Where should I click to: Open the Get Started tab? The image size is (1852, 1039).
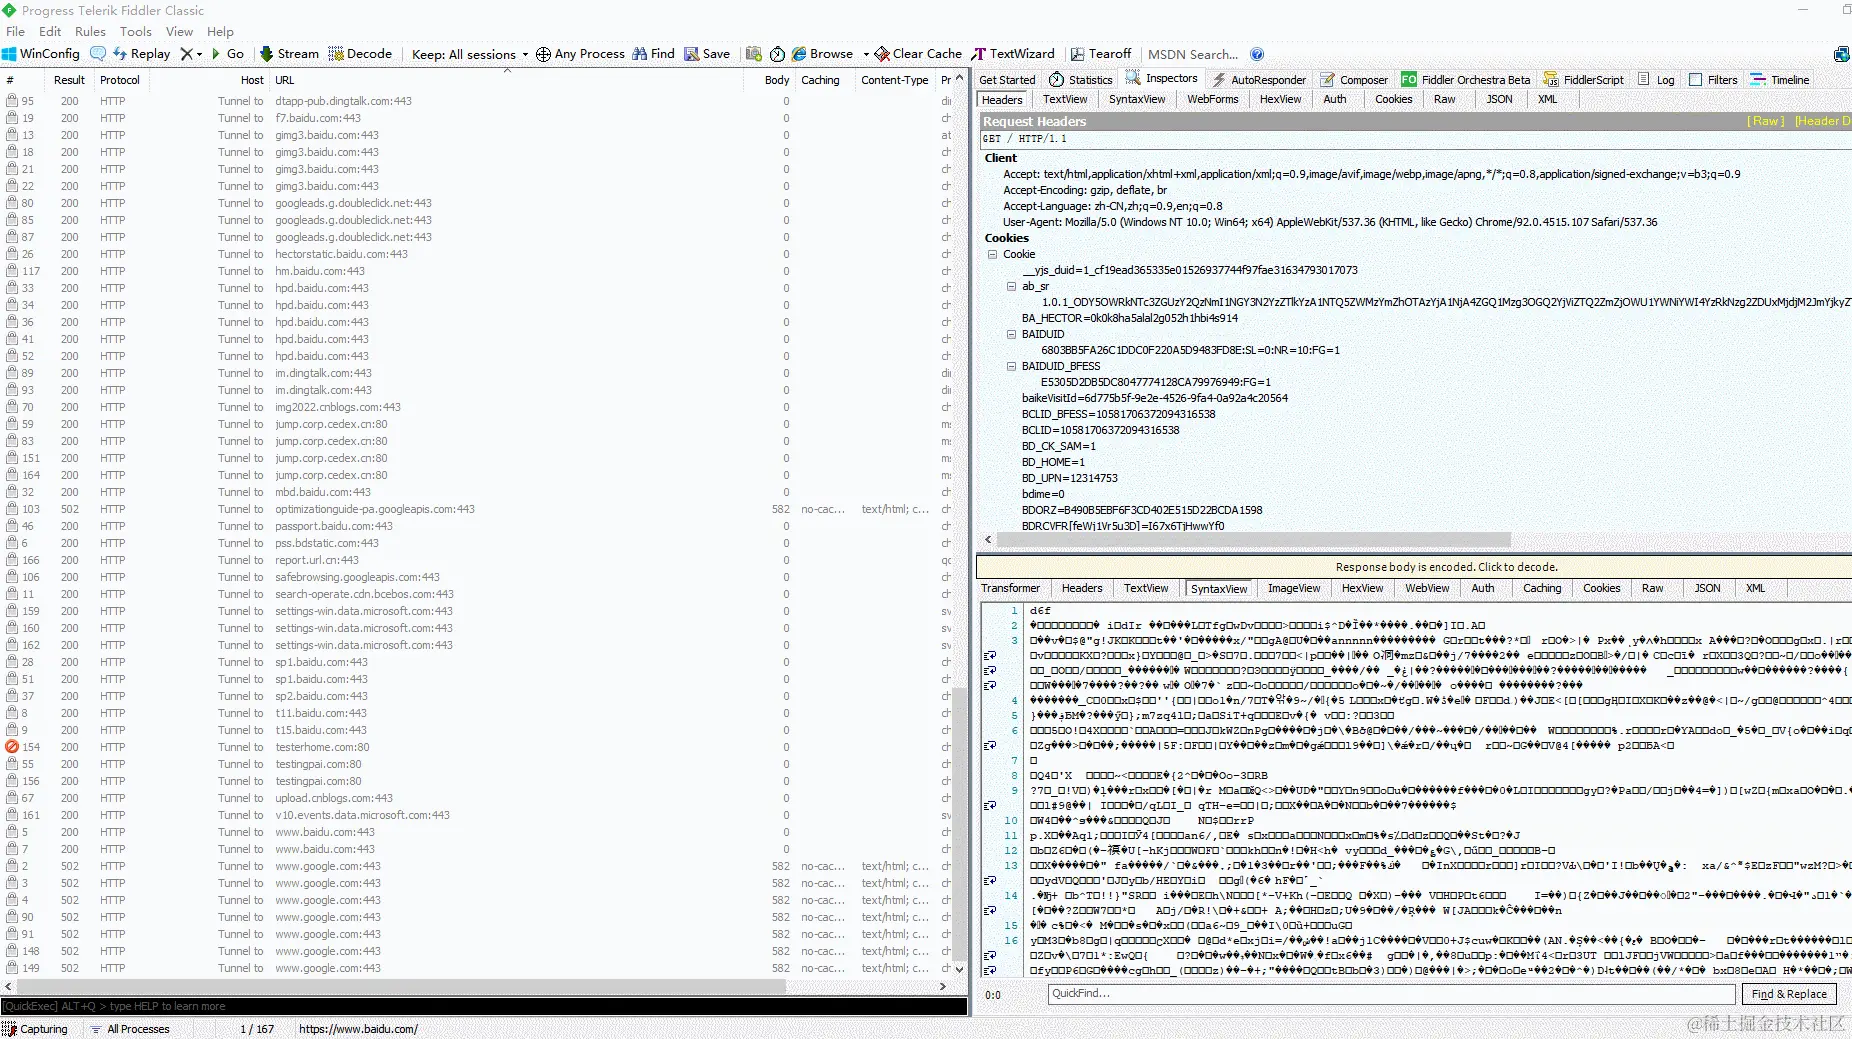[x=1007, y=80]
